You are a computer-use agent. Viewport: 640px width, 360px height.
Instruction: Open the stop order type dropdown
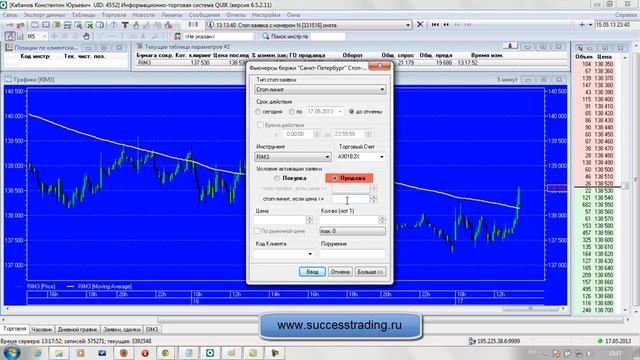coord(320,89)
